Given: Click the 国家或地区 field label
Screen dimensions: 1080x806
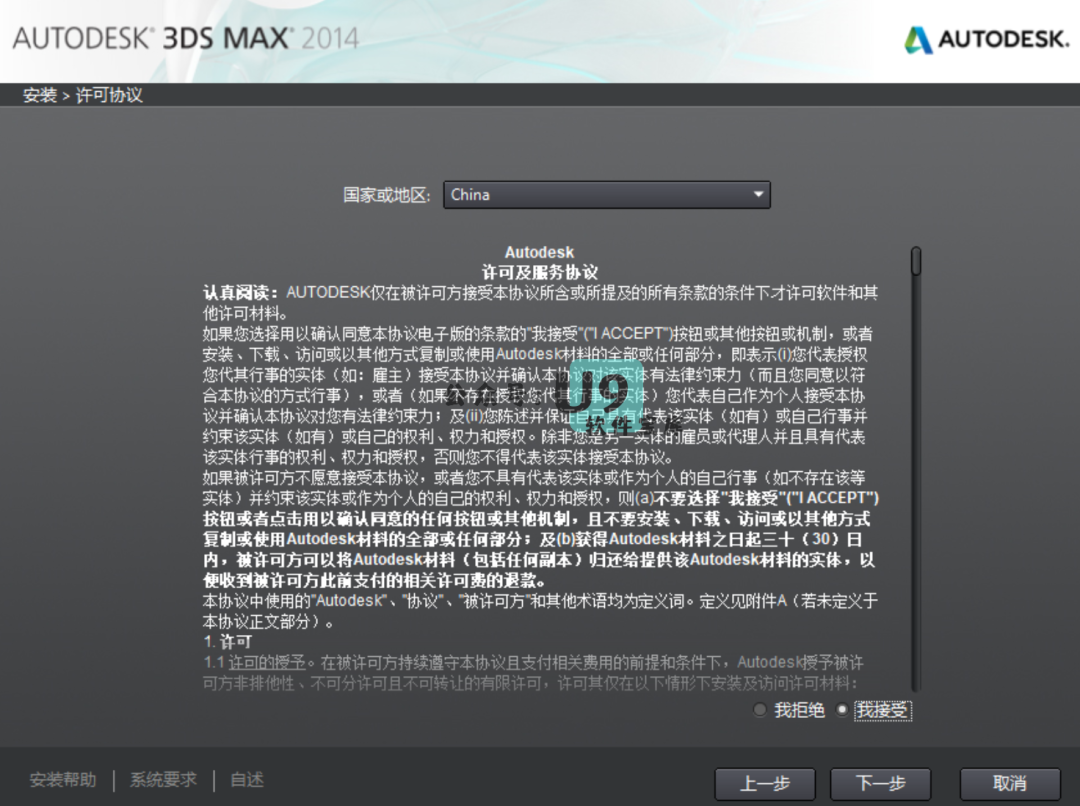Looking at the screenshot, I should click(386, 195).
